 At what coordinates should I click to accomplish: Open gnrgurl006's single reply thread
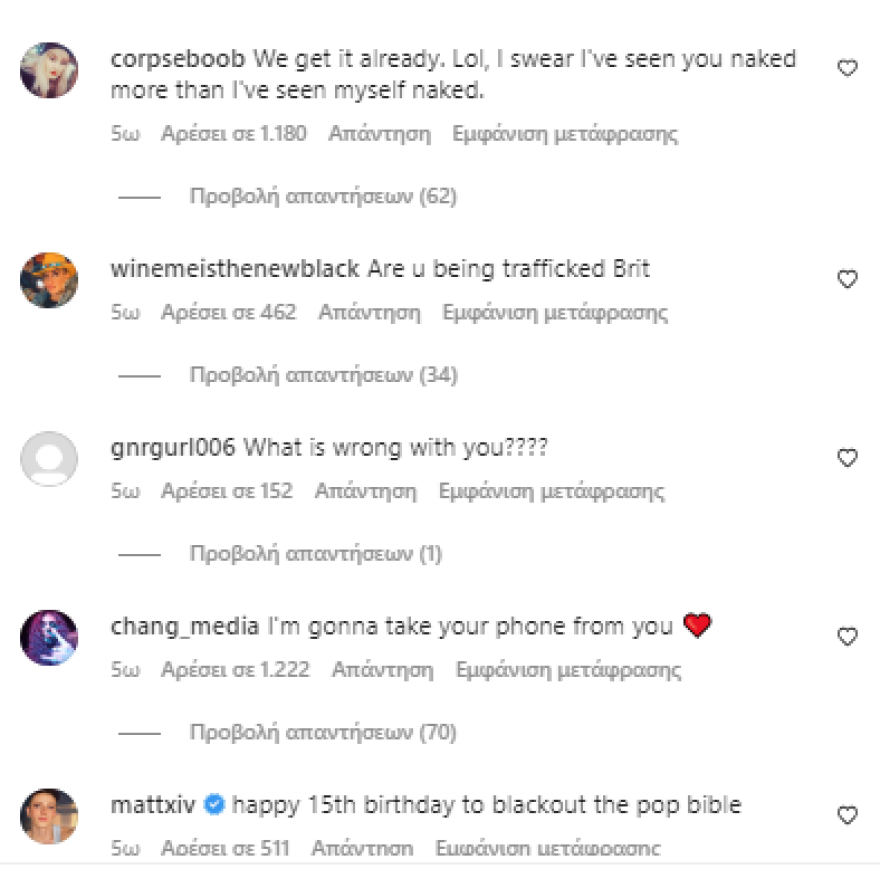click(315, 553)
